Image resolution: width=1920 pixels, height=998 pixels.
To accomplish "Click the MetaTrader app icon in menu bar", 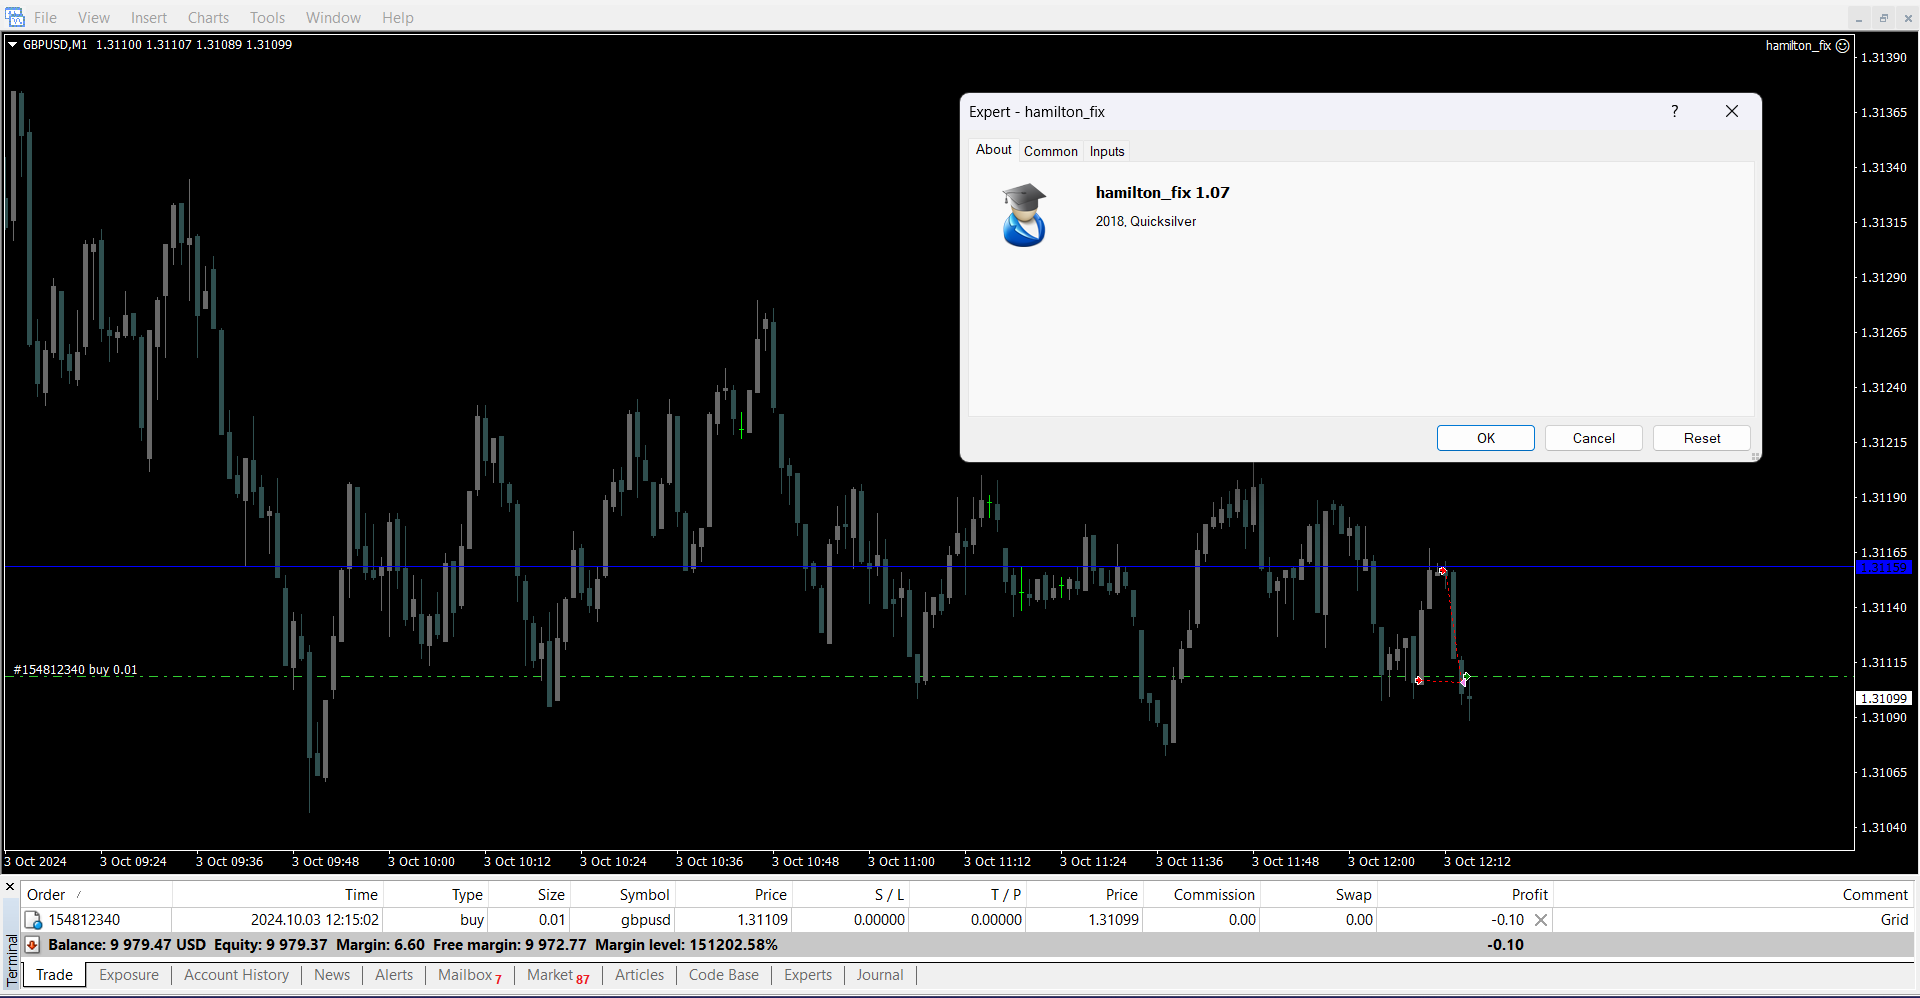I will (x=15, y=17).
